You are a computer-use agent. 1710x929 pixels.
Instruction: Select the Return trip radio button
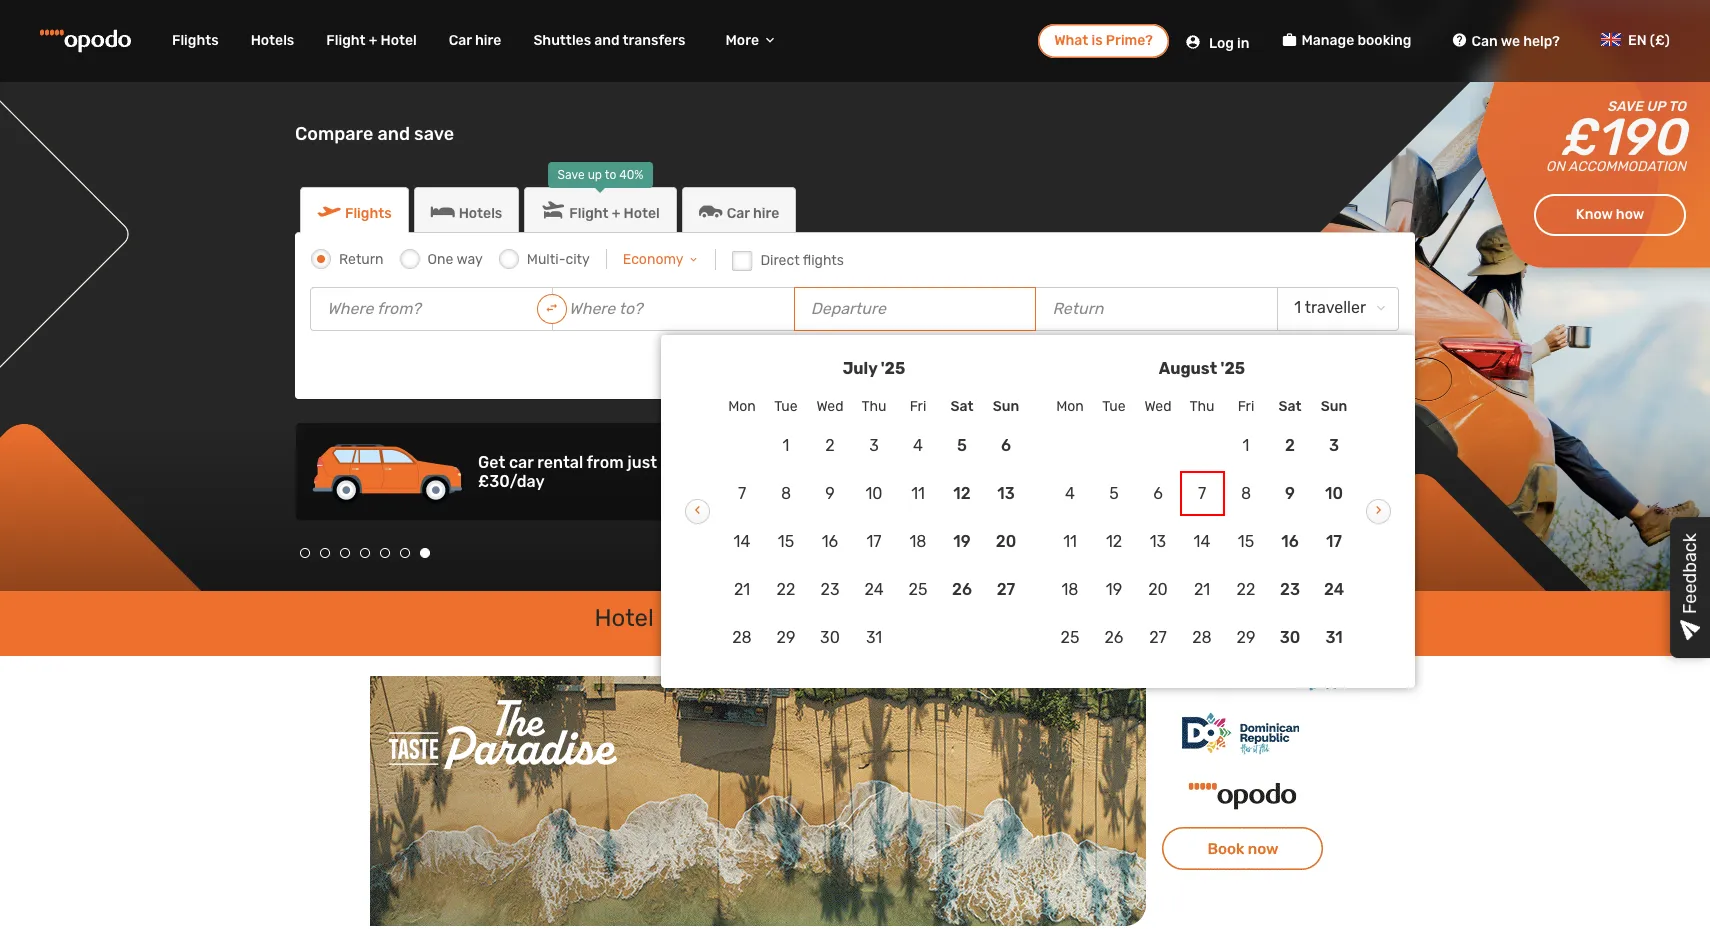point(321,259)
